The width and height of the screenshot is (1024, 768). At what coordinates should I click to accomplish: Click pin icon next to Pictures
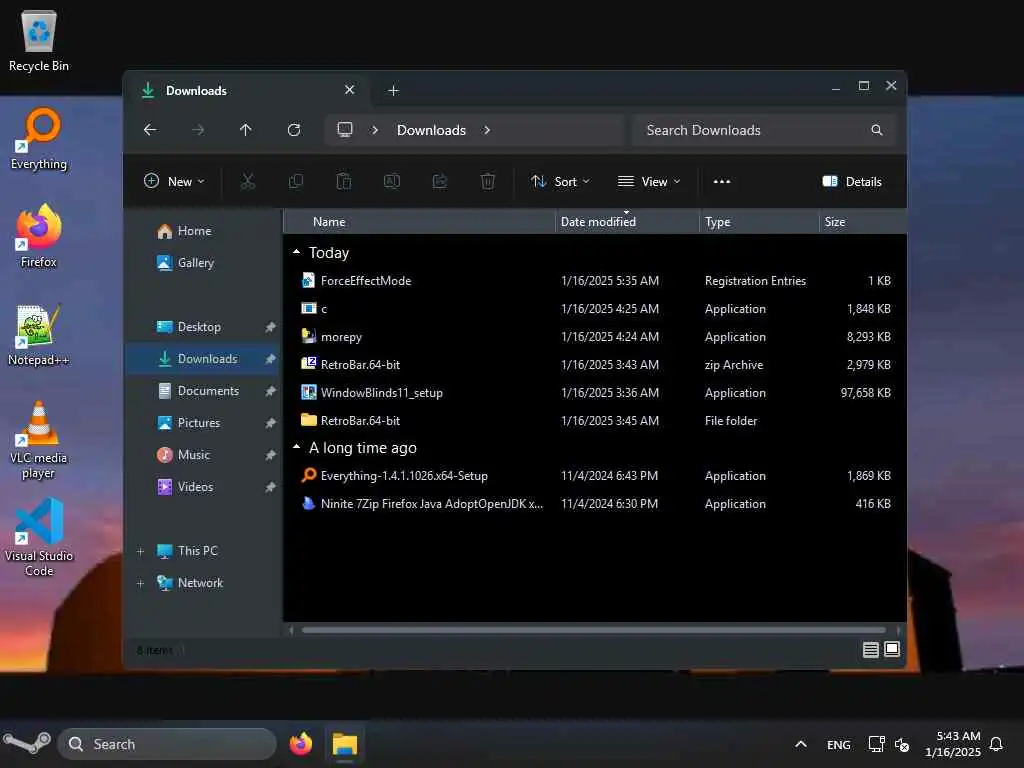coord(270,423)
